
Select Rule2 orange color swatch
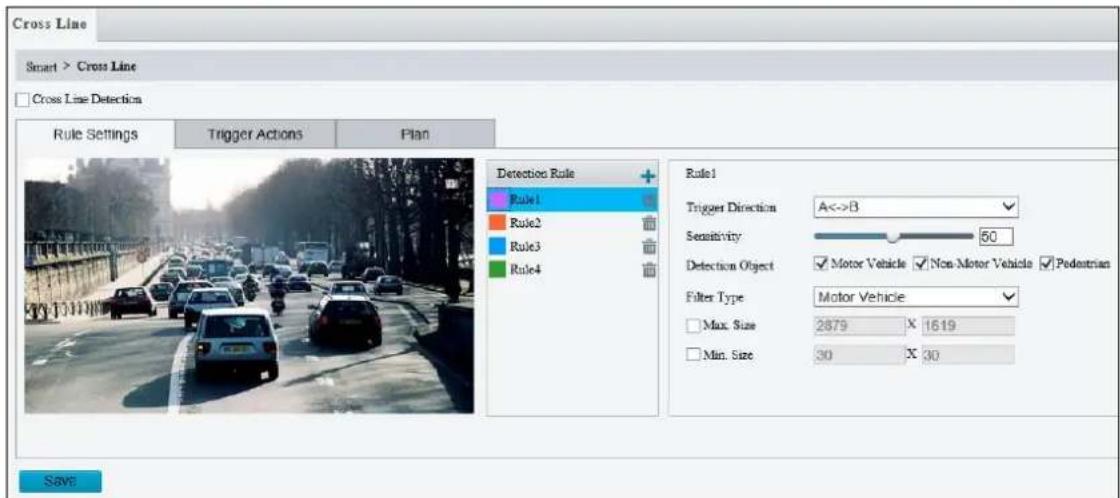click(497, 224)
